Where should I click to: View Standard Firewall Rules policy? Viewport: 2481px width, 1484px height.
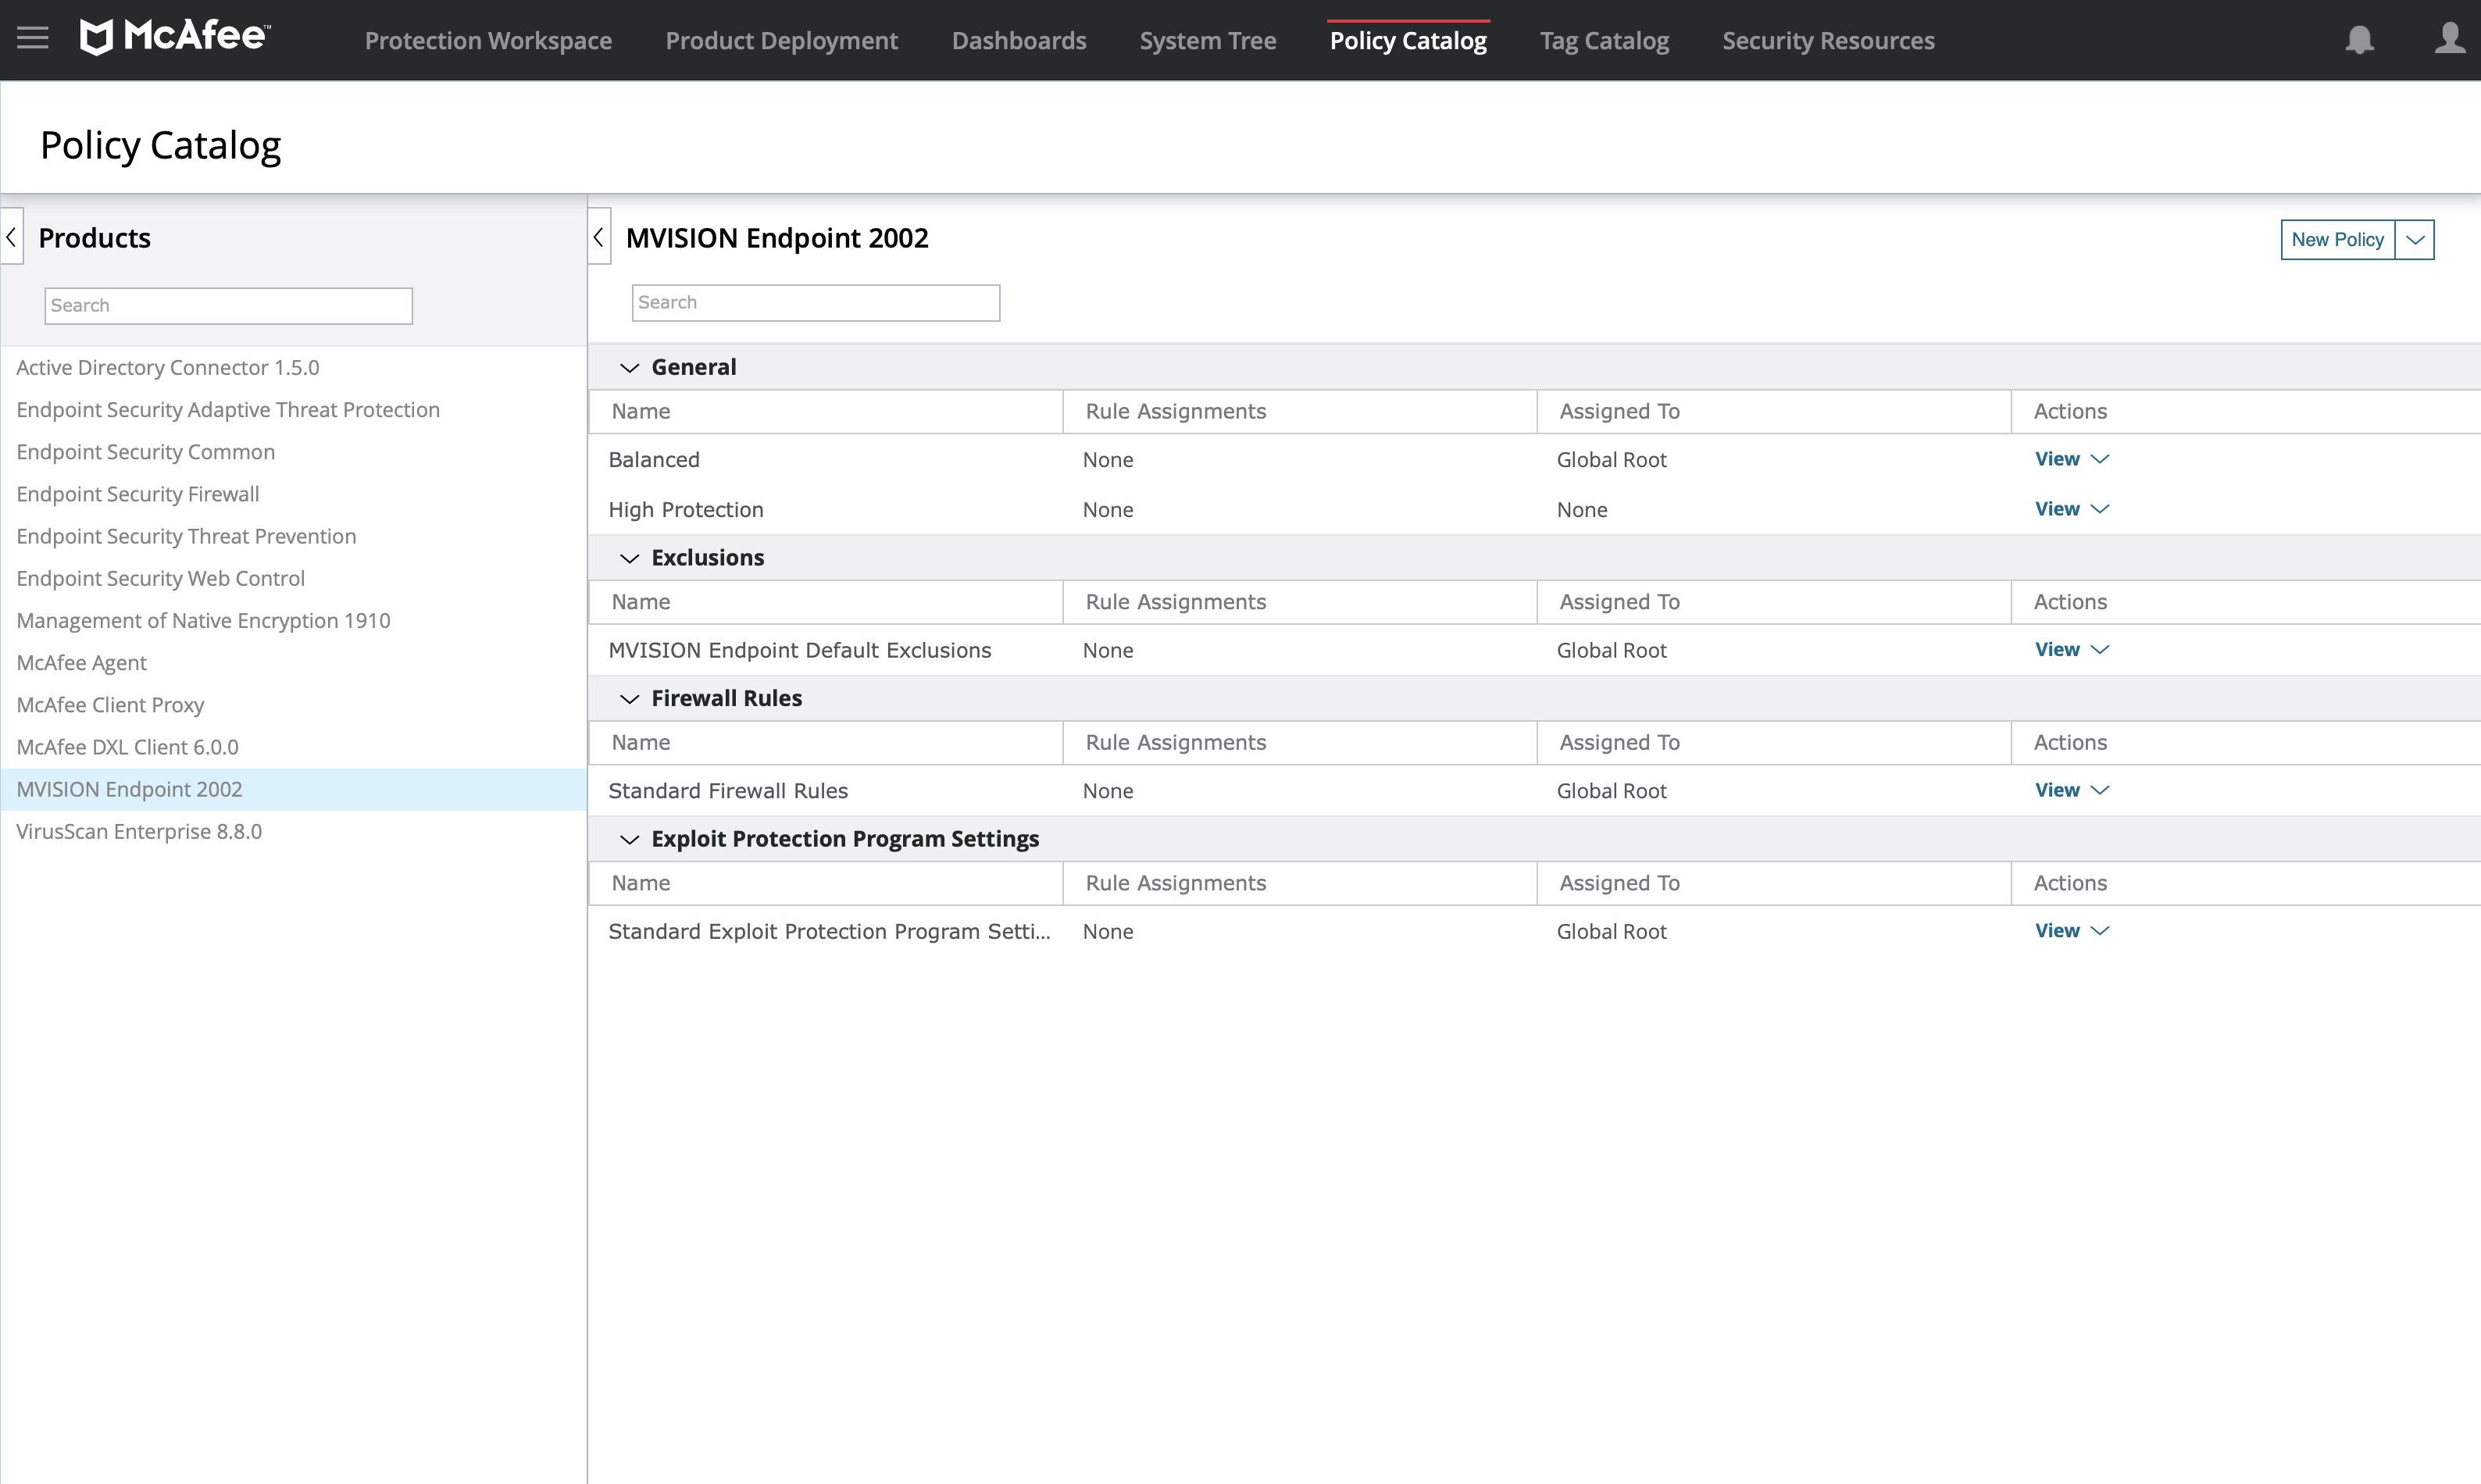(x=2057, y=790)
